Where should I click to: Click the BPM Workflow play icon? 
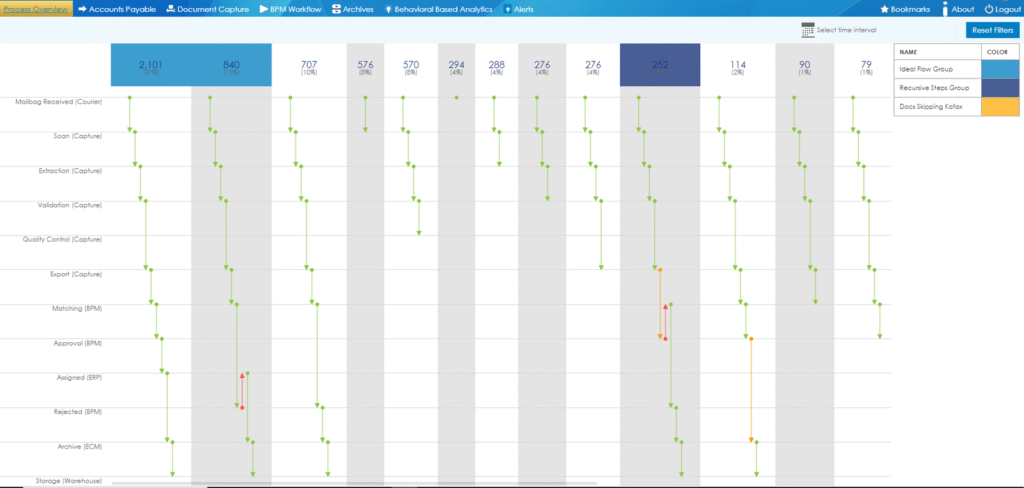264,9
